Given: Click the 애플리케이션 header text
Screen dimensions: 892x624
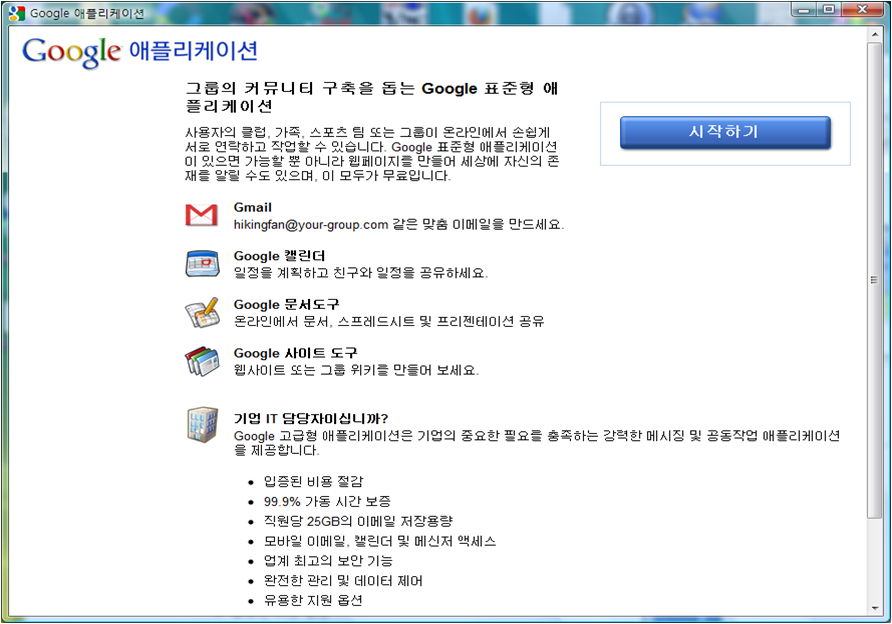Looking at the screenshot, I should coord(193,51).
